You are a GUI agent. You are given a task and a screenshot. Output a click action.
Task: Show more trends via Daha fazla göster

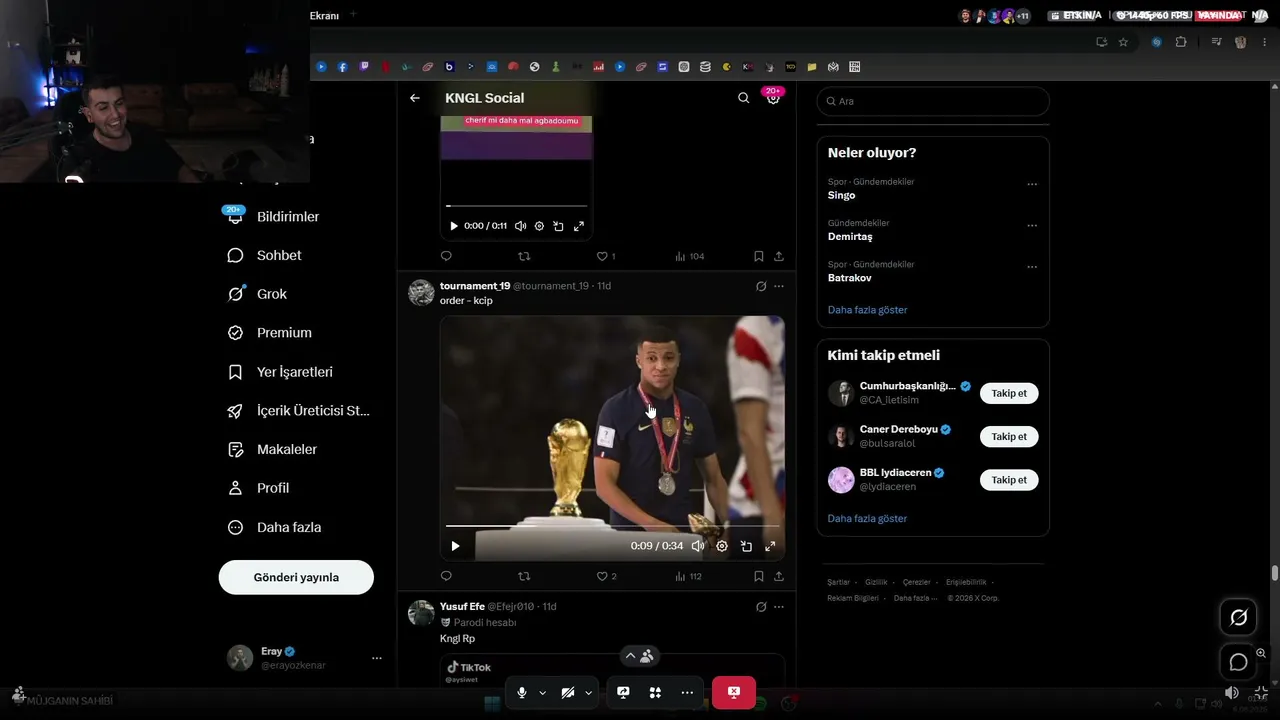tap(867, 310)
